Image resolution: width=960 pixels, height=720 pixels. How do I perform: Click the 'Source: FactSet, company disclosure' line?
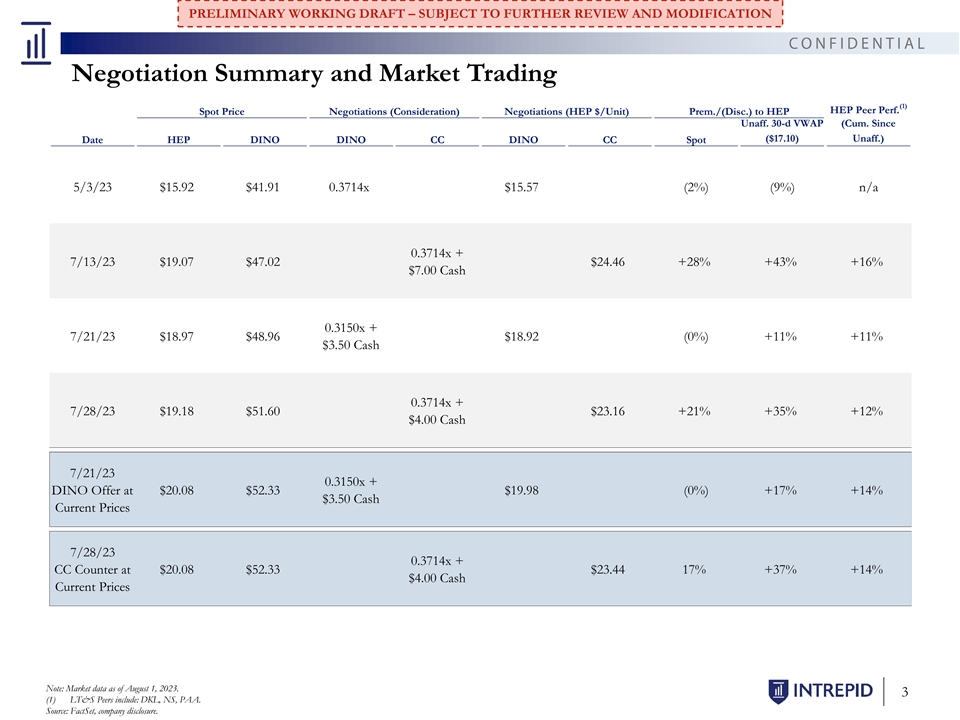click(102, 711)
